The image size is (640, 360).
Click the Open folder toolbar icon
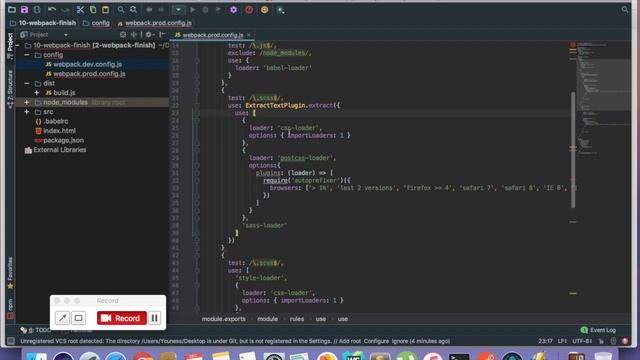coord(11,10)
